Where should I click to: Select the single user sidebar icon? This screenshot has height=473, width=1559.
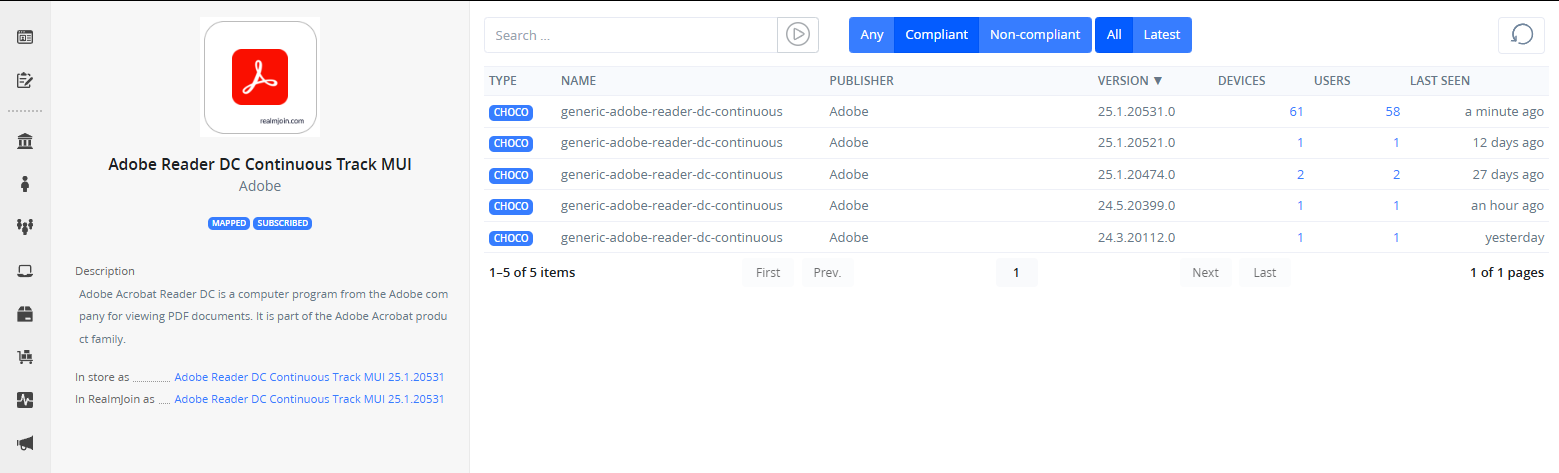click(25, 184)
